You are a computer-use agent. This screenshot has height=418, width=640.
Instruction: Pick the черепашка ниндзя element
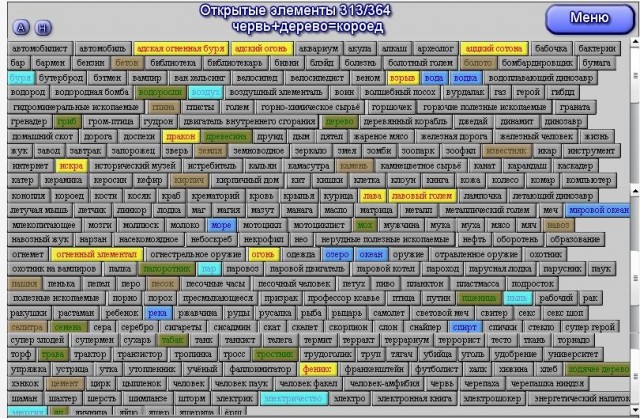[547, 384]
